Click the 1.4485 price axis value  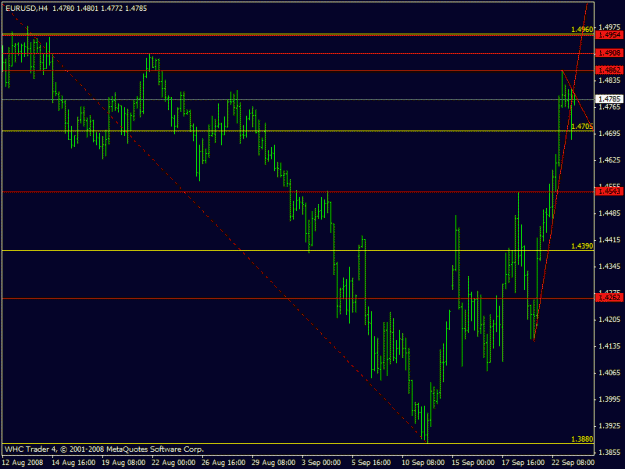610,213
